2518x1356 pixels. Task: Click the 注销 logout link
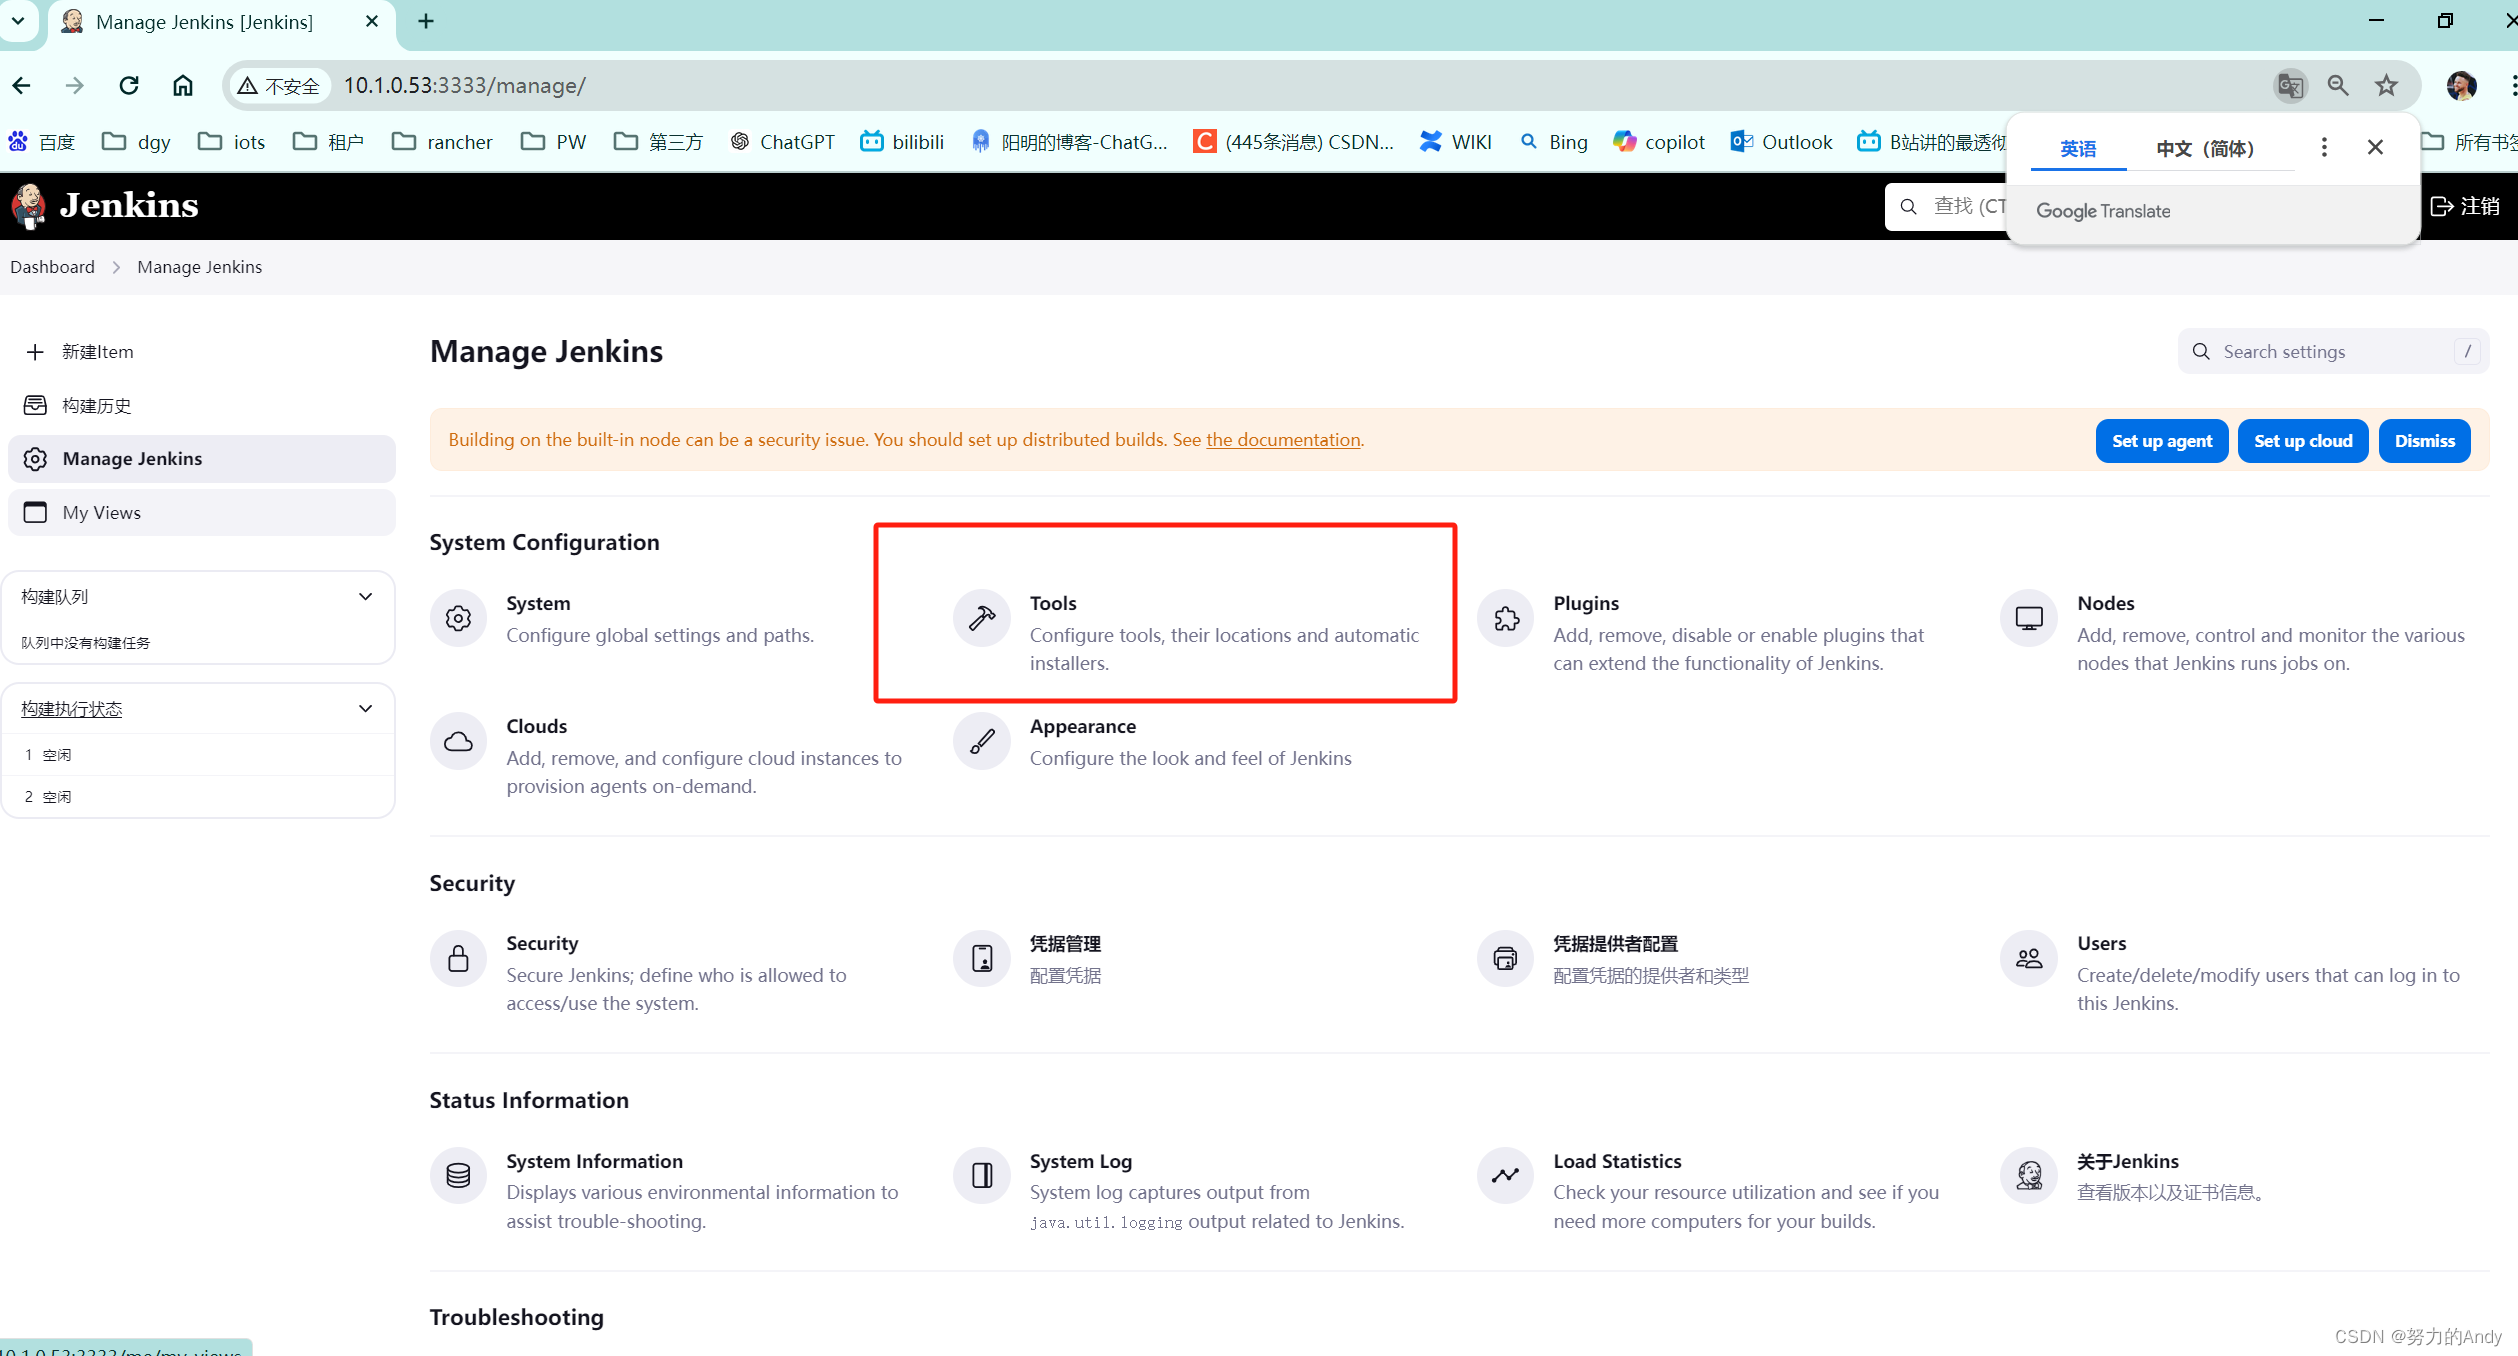[x=2465, y=206]
